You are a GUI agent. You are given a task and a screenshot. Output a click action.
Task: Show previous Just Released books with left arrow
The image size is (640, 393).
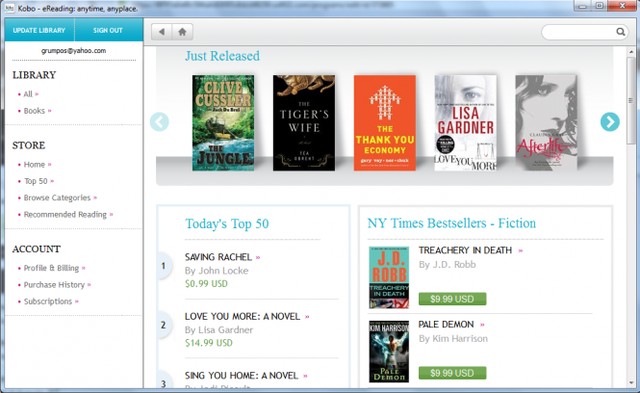[x=159, y=122]
